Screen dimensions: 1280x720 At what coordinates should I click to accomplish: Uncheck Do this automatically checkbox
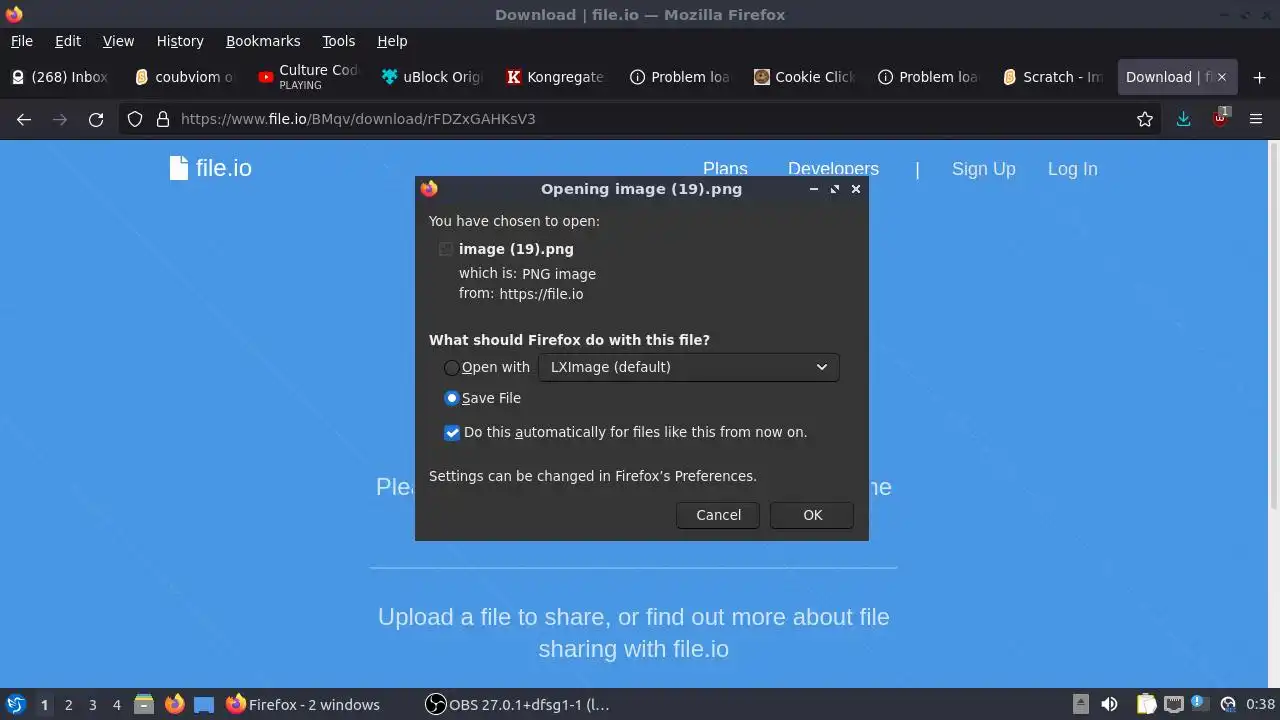point(452,432)
